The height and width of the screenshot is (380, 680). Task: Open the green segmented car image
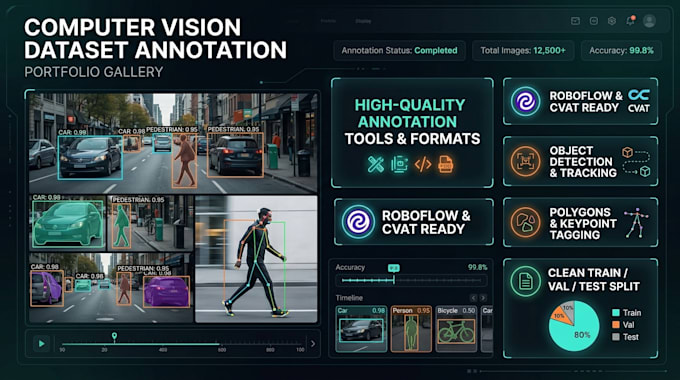[68, 223]
